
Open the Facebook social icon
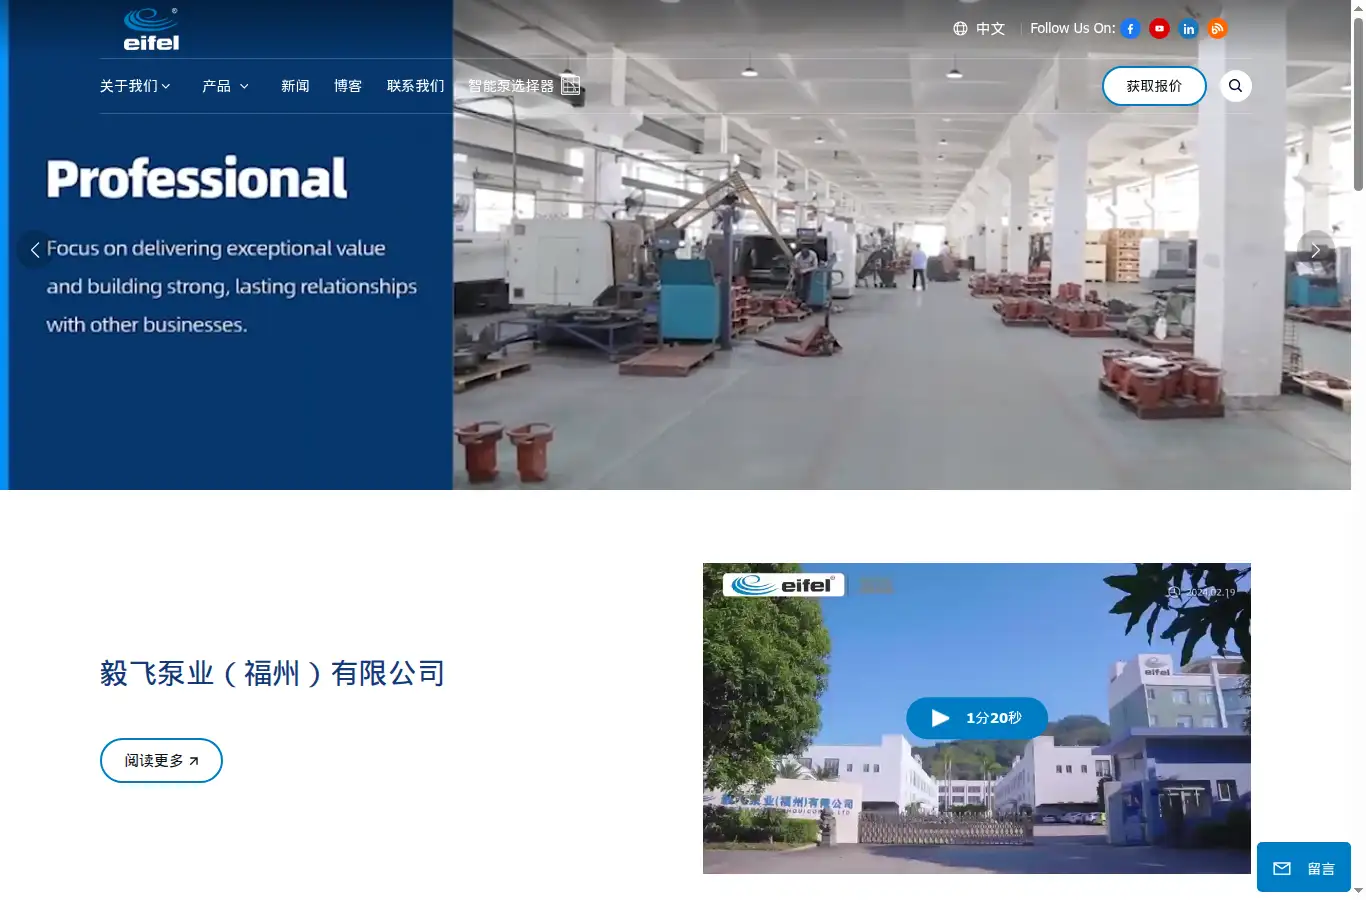[x=1130, y=29]
